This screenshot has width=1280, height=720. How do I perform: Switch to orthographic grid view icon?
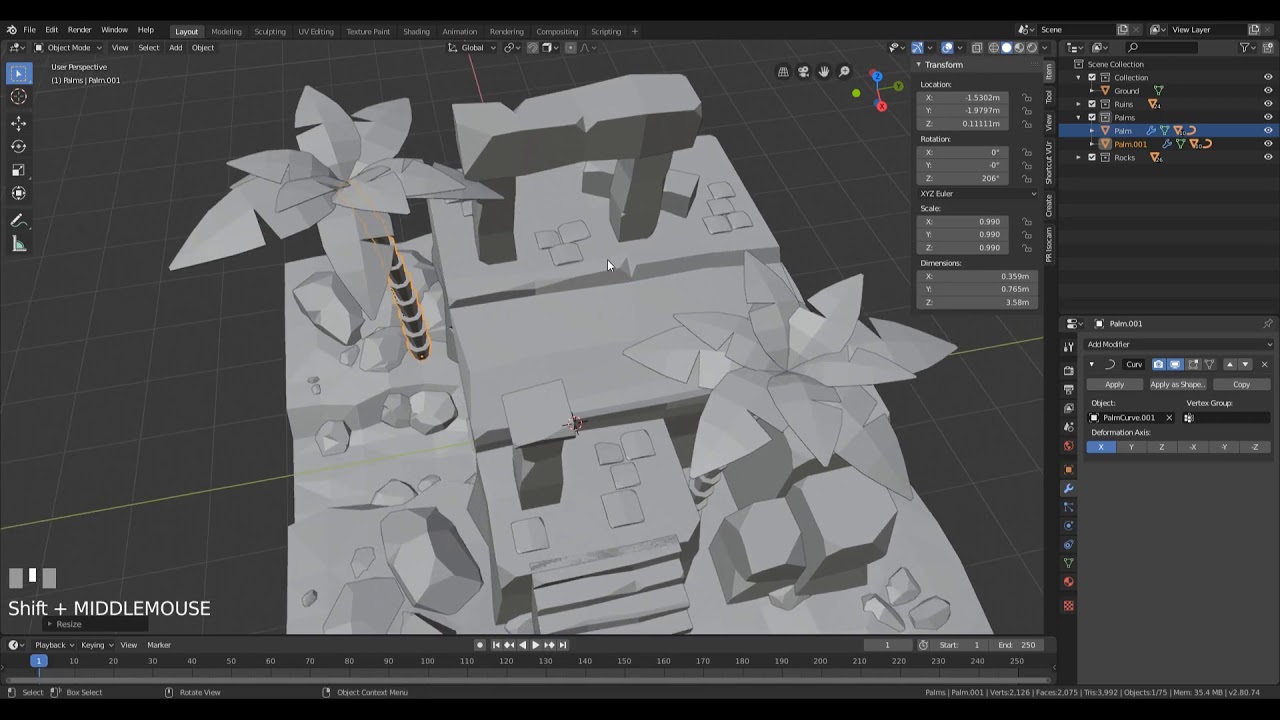pos(783,72)
